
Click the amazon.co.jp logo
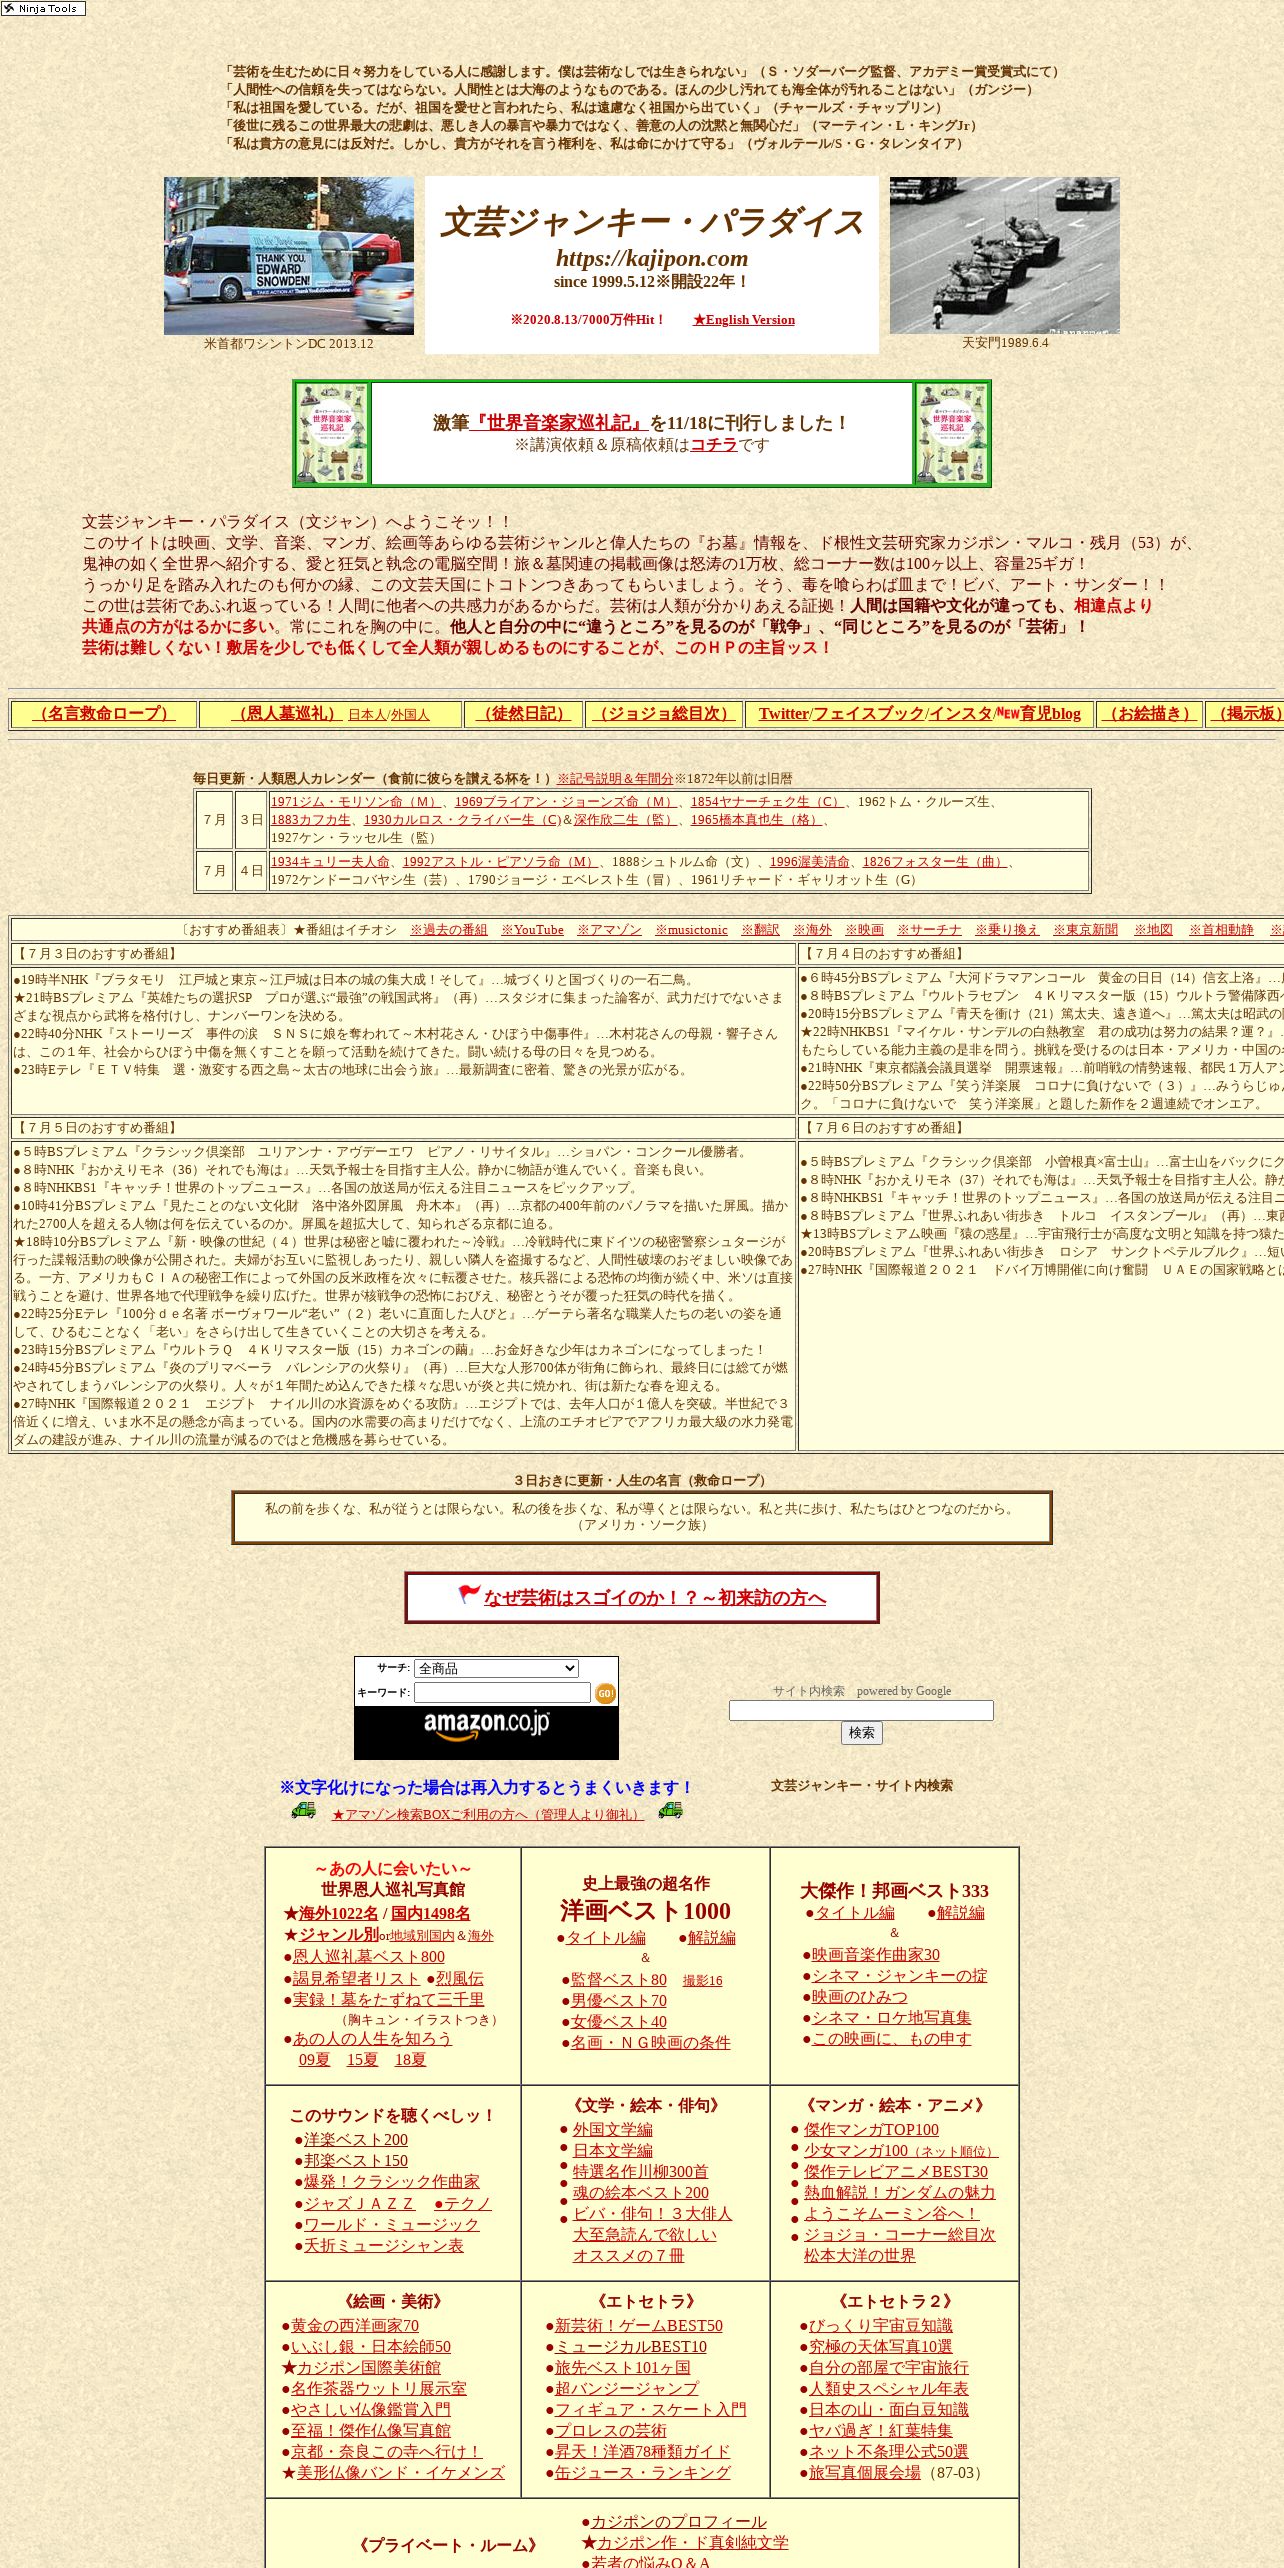coord(486,1725)
